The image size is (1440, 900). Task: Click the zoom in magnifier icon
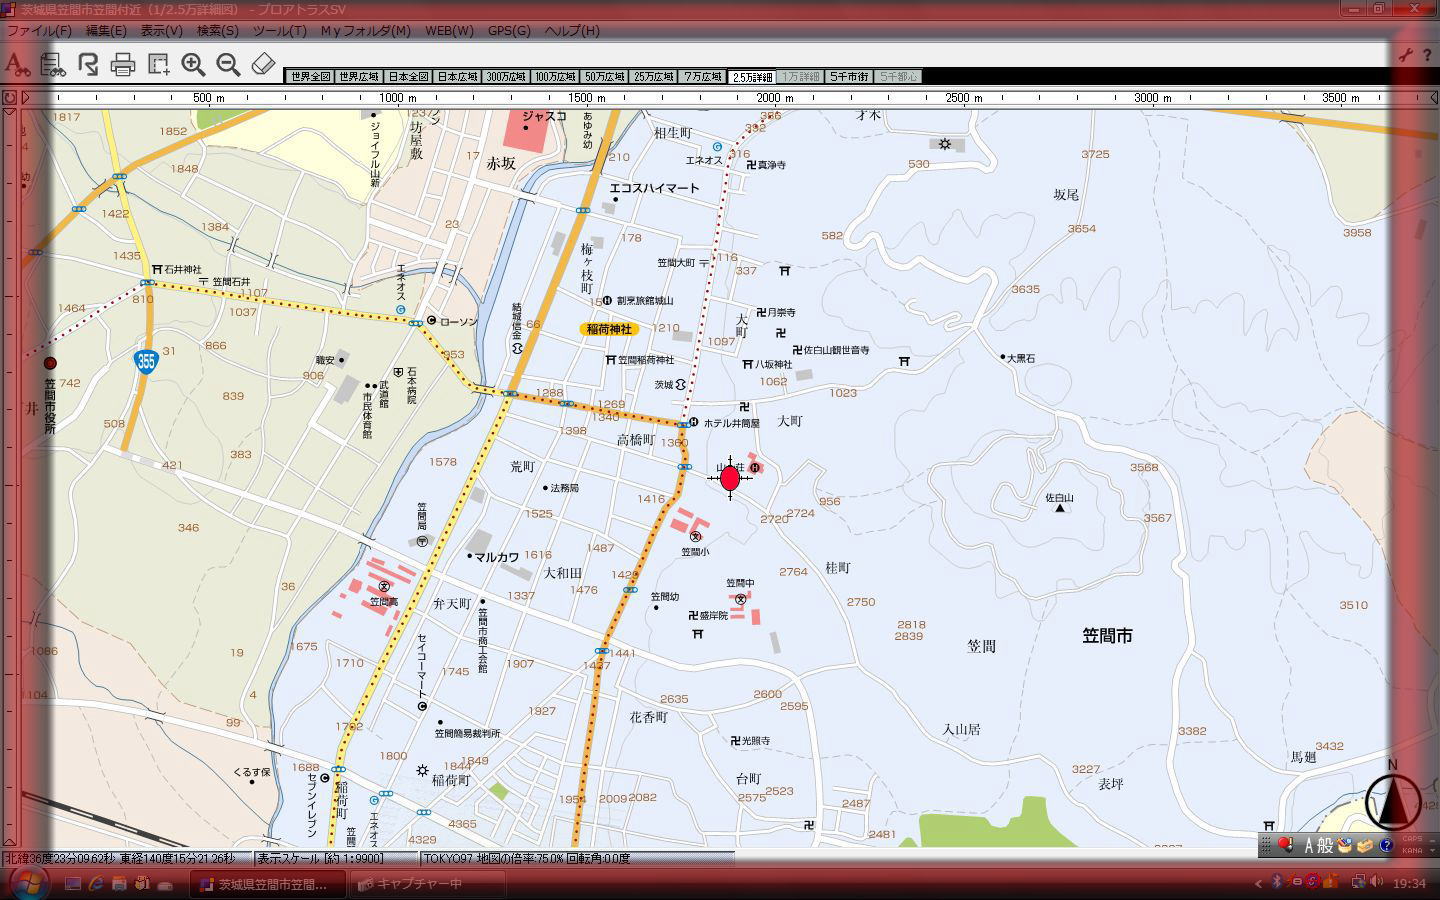[193, 65]
